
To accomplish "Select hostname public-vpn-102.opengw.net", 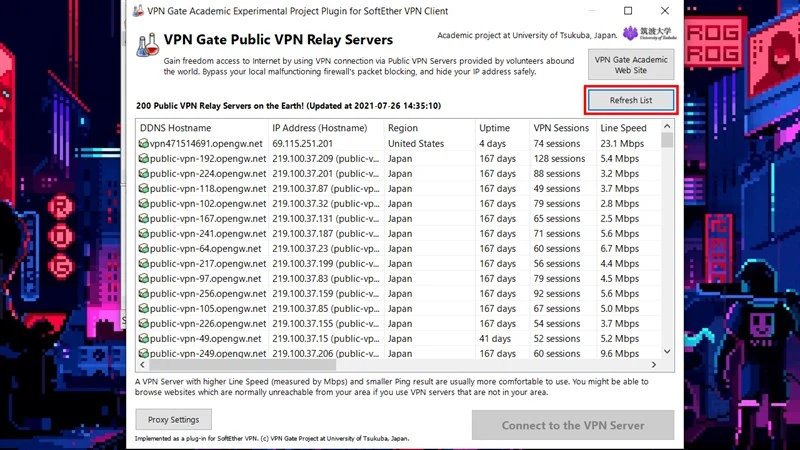I will click(x=208, y=204).
